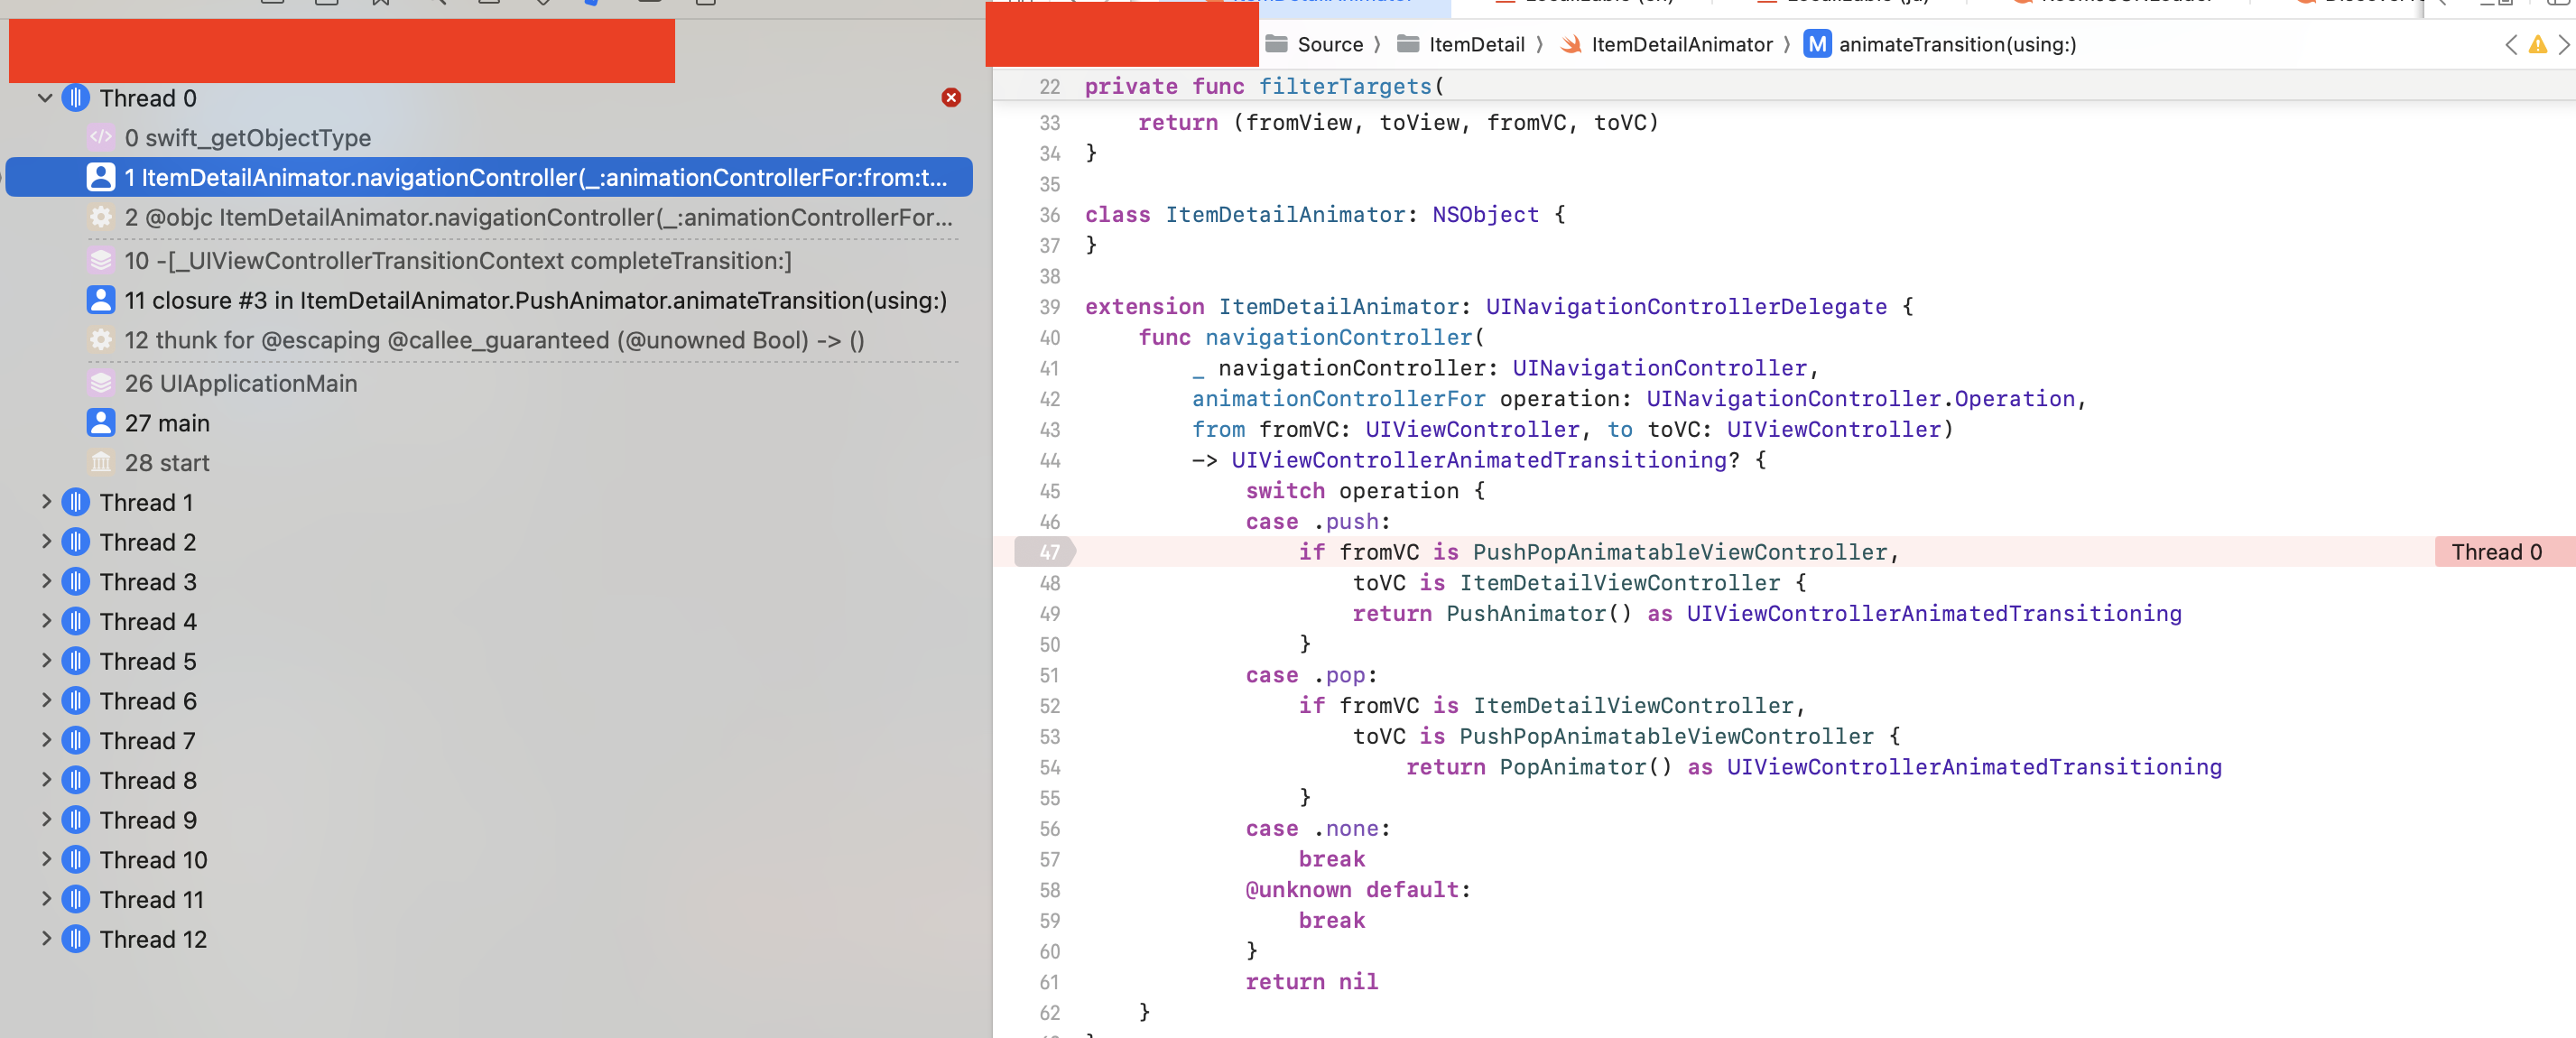
Task: Click 'return PopAnimator()' on line 54
Action: point(1539,767)
